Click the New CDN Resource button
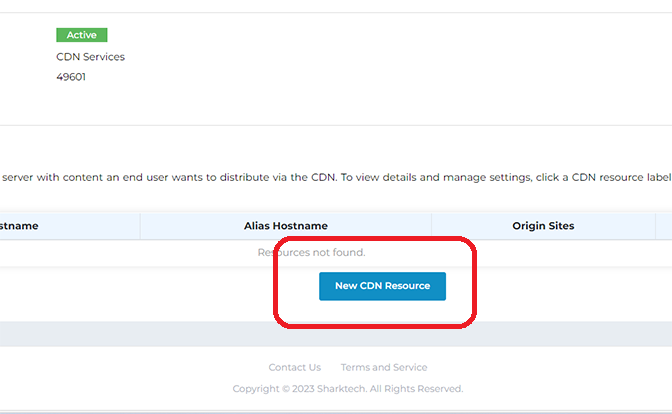The width and height of the screenshot is (672, 414). tap(382, 286)
